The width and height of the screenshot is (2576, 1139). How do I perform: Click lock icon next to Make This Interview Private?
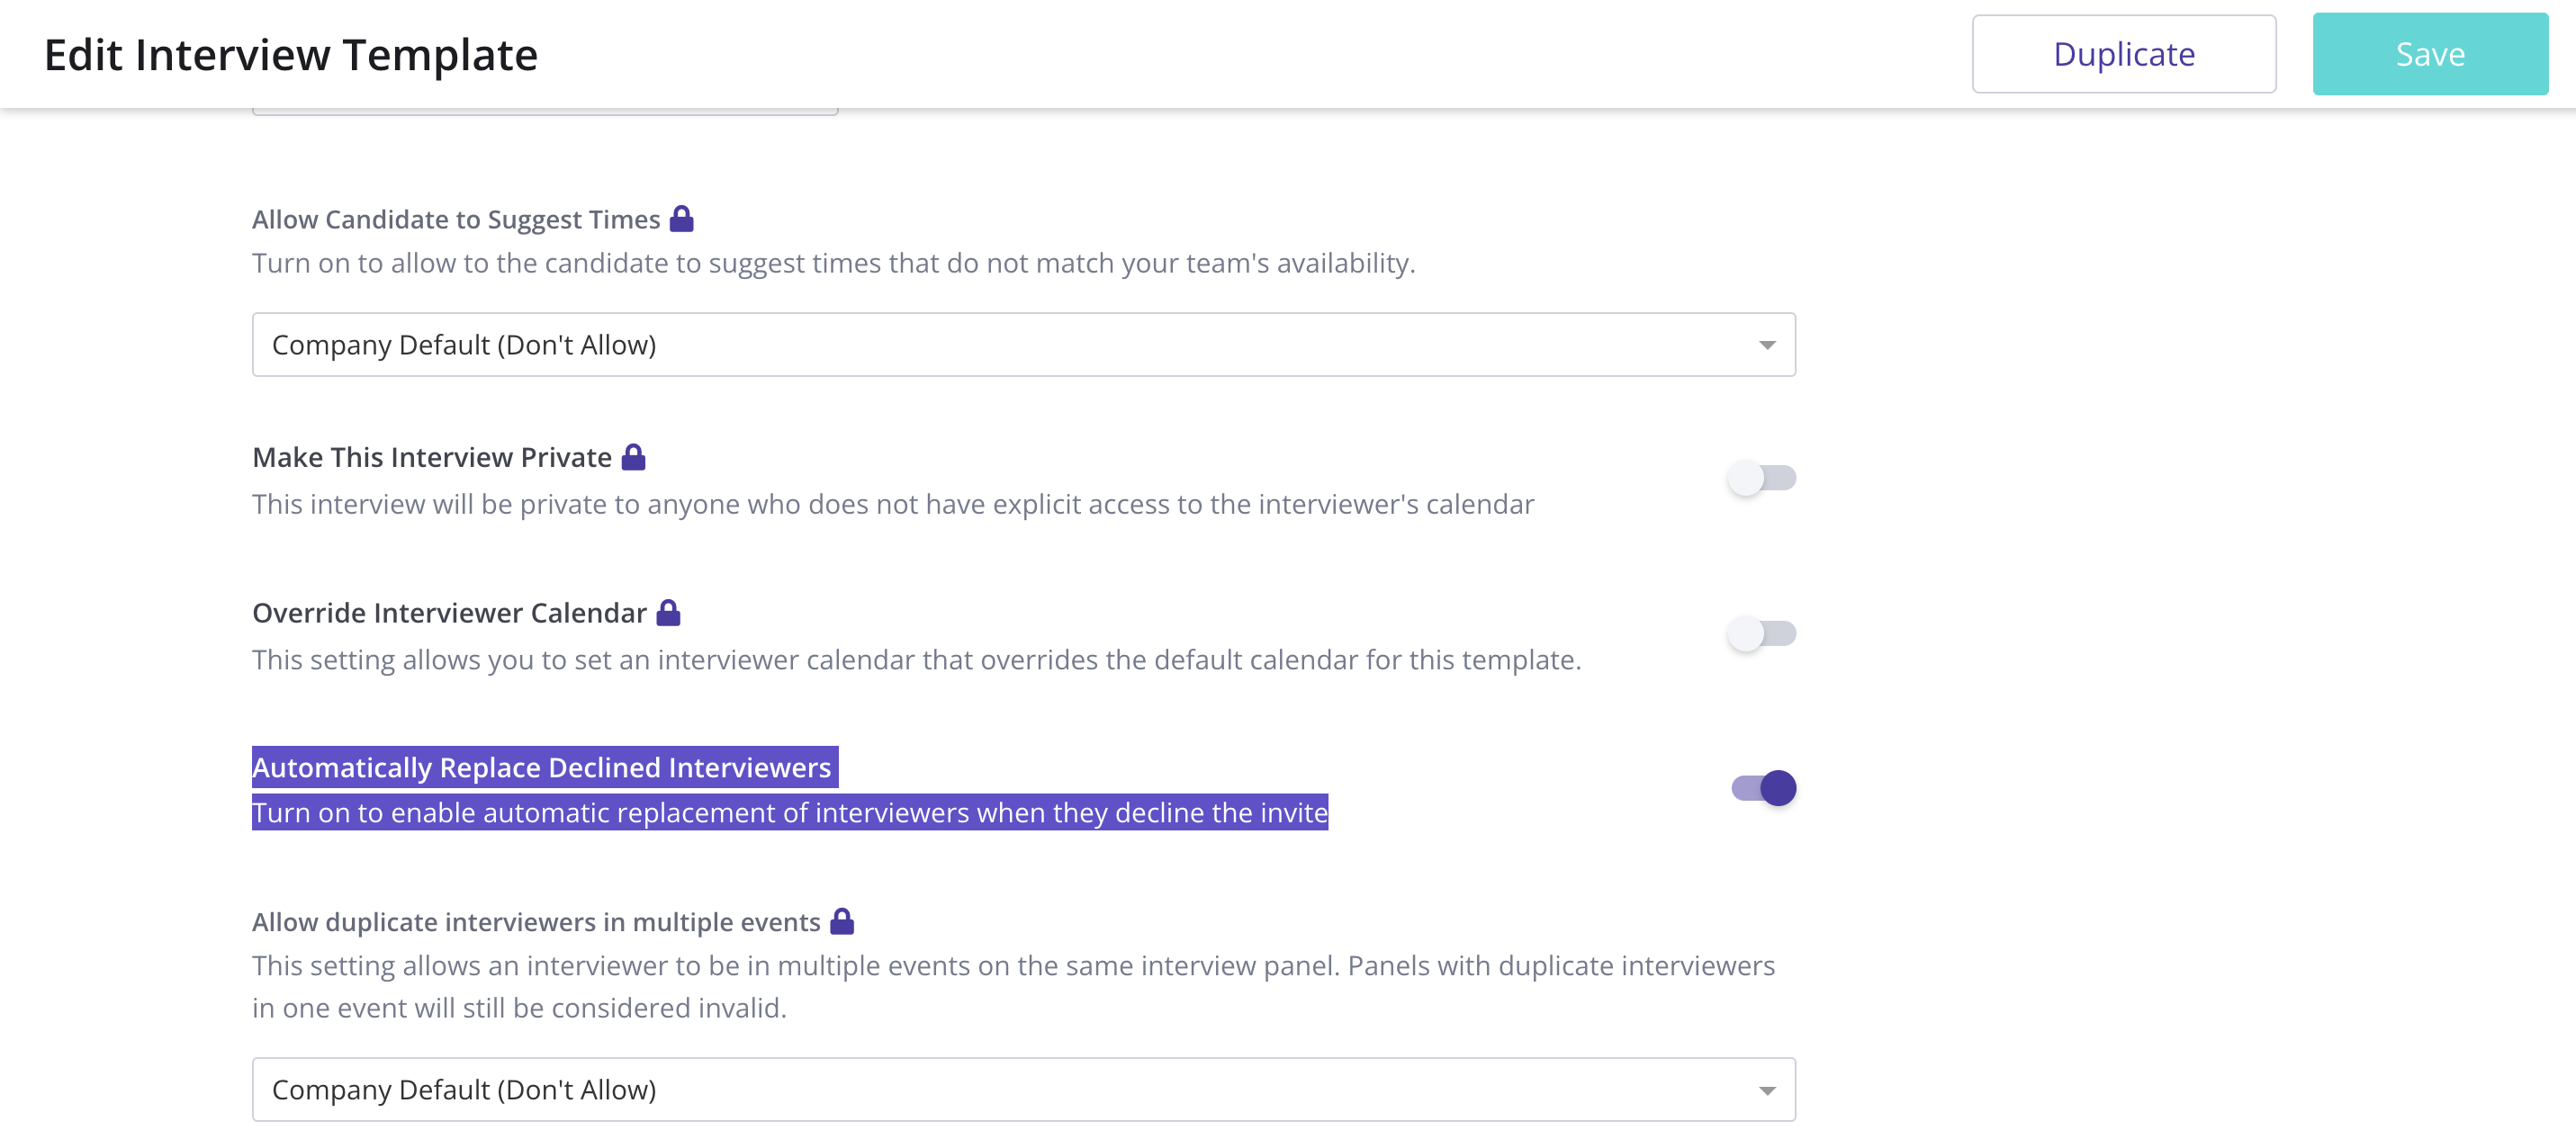point(633,458)
